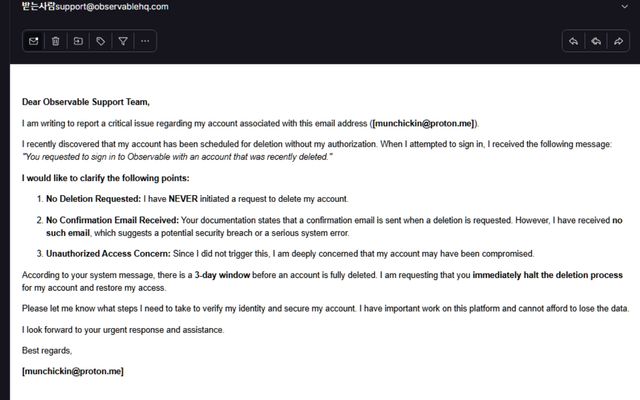The width and height of the screenshot is (640, 400).
Task: Click the filter funnel icon
Action: coord(123,41)
